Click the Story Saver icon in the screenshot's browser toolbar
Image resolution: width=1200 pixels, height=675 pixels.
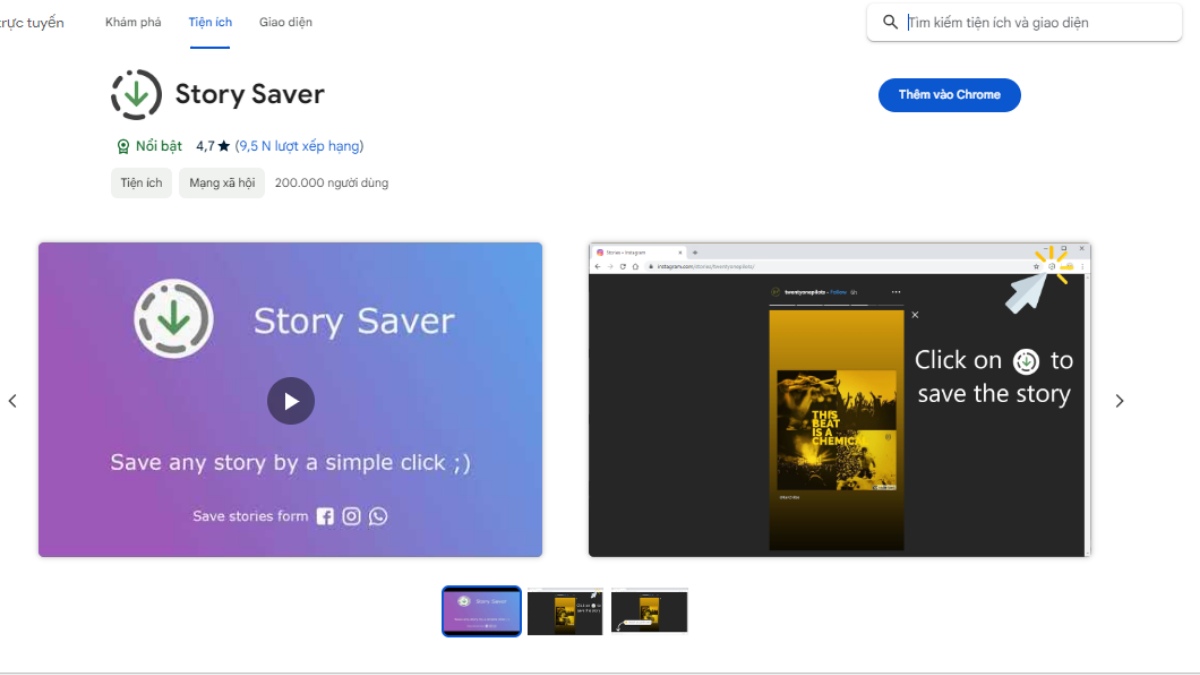1051,267
